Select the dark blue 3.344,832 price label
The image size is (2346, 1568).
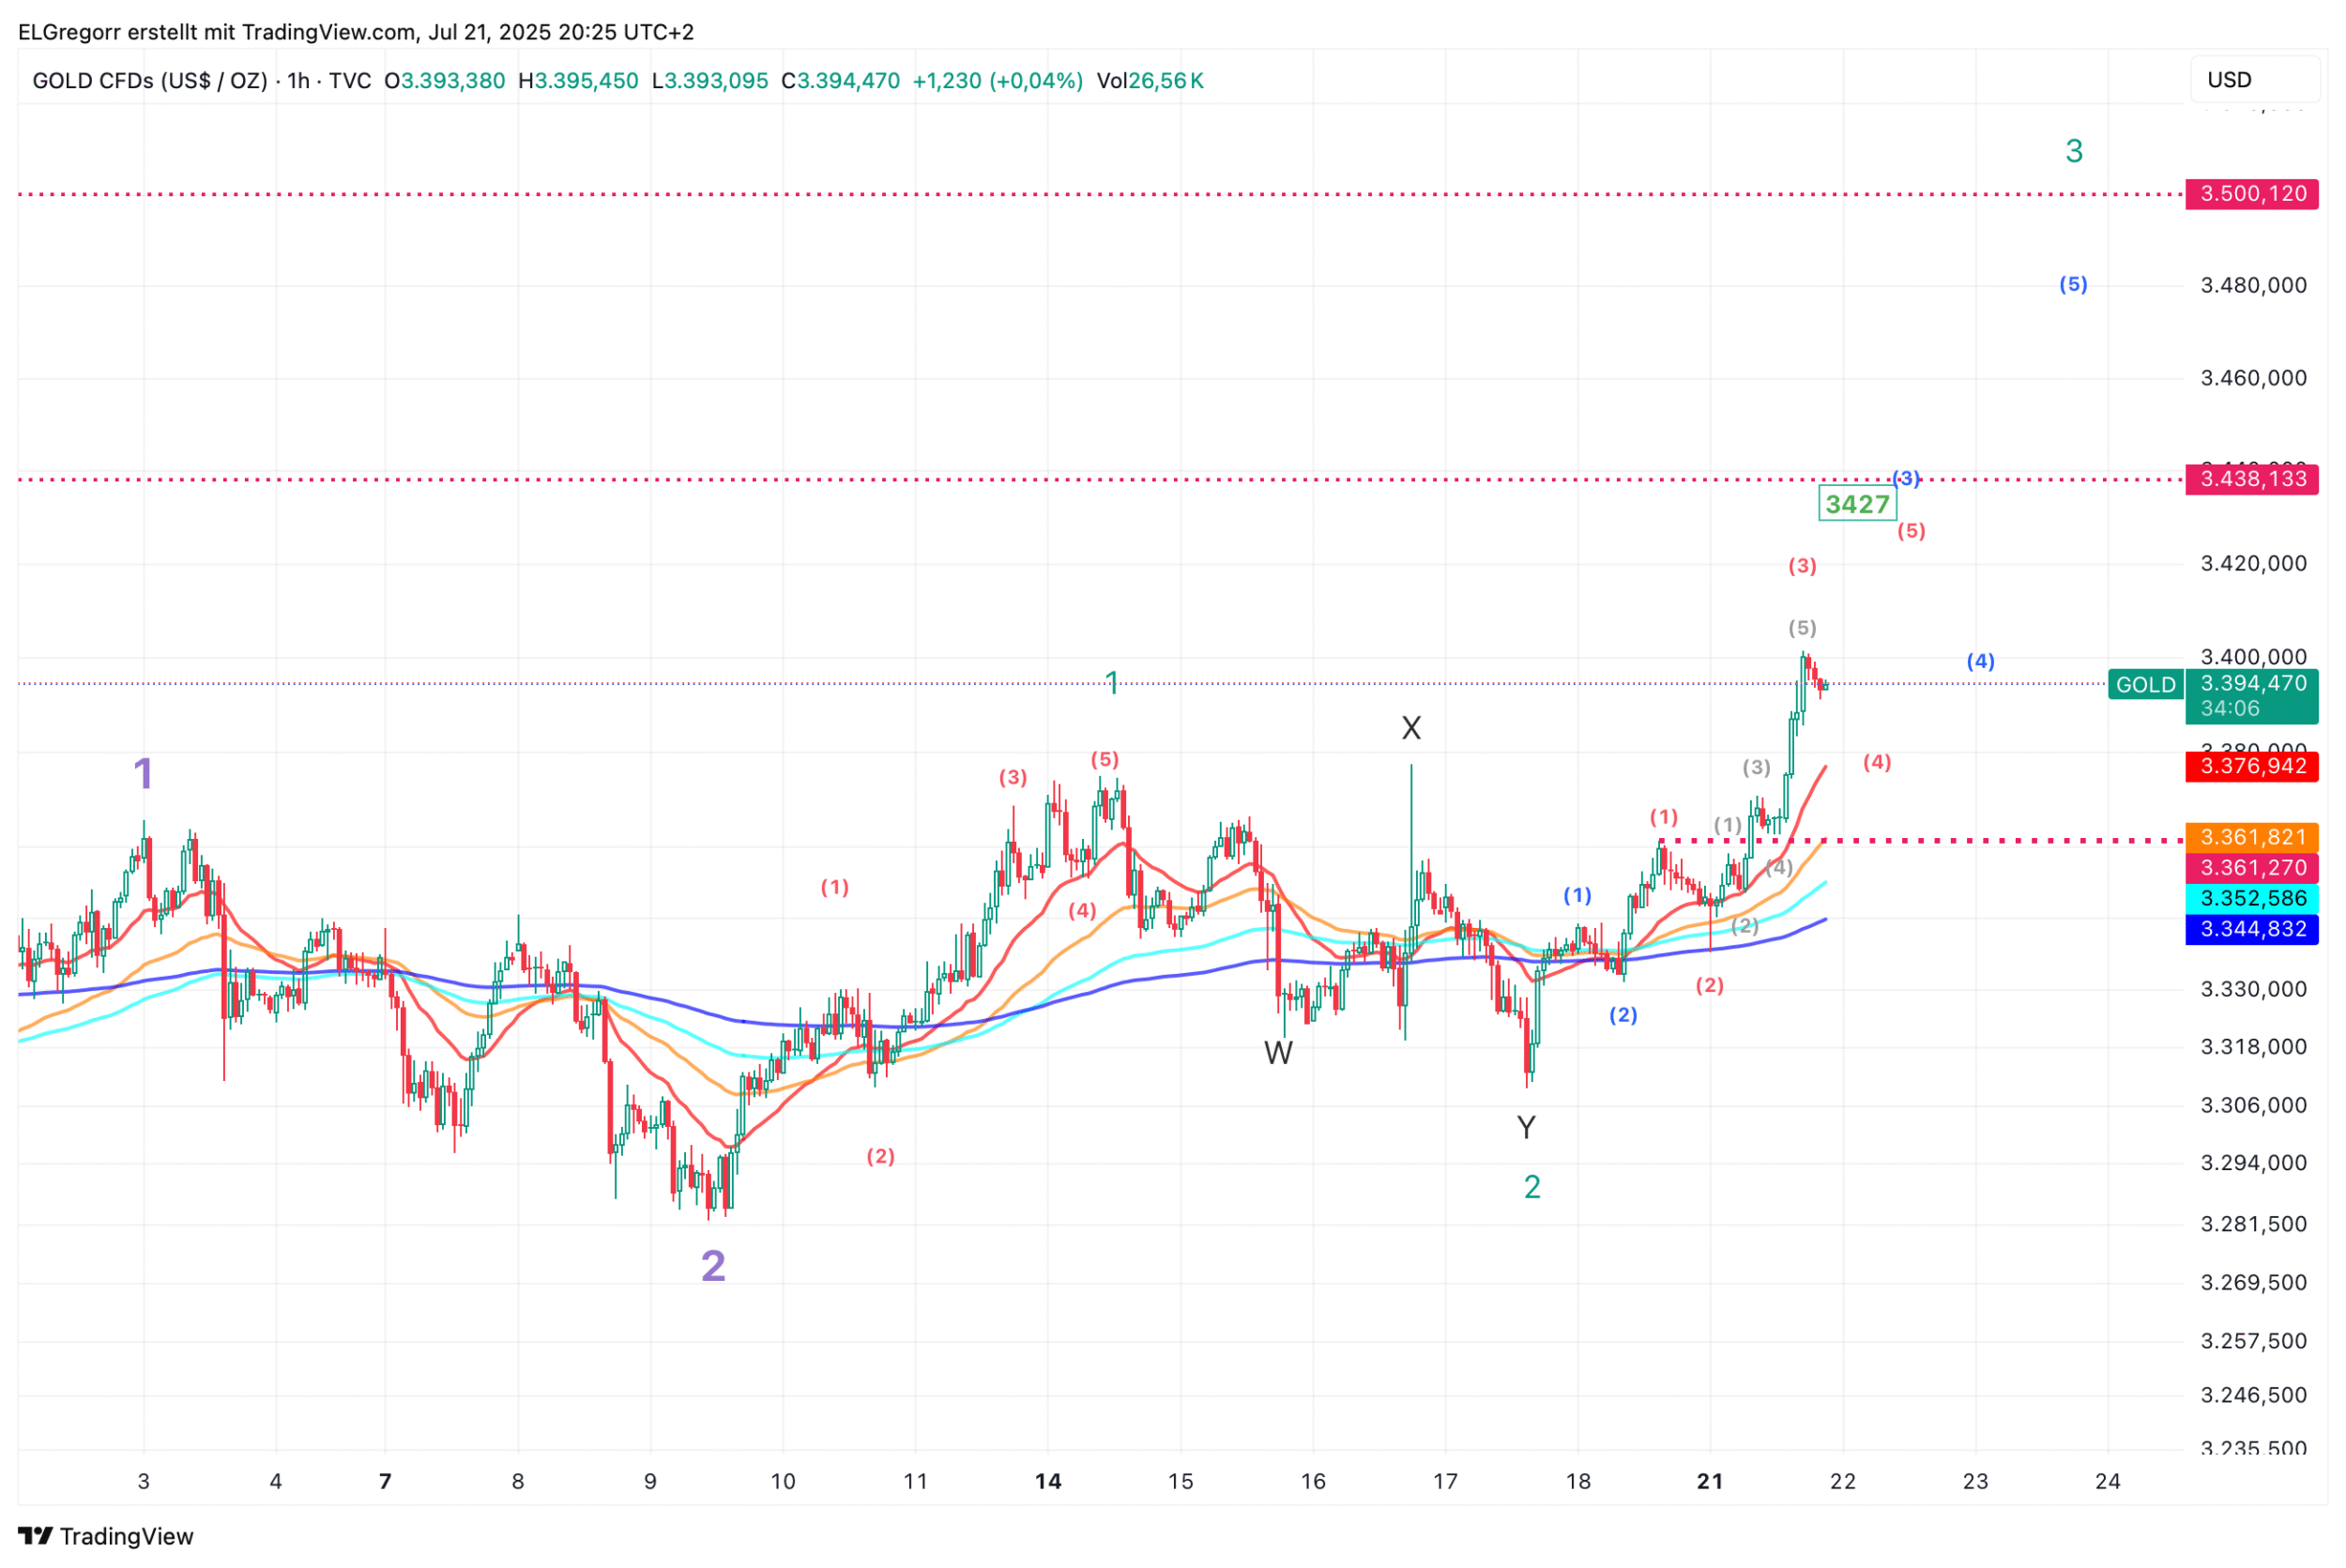point(2251,929)
